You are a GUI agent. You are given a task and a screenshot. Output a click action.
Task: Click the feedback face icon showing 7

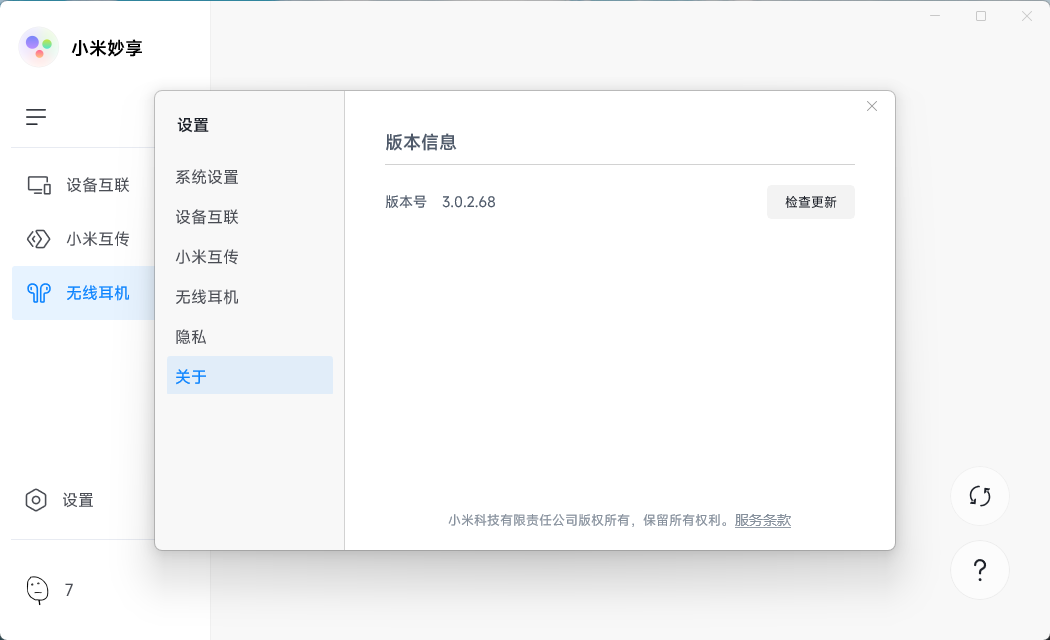(37, 590)
